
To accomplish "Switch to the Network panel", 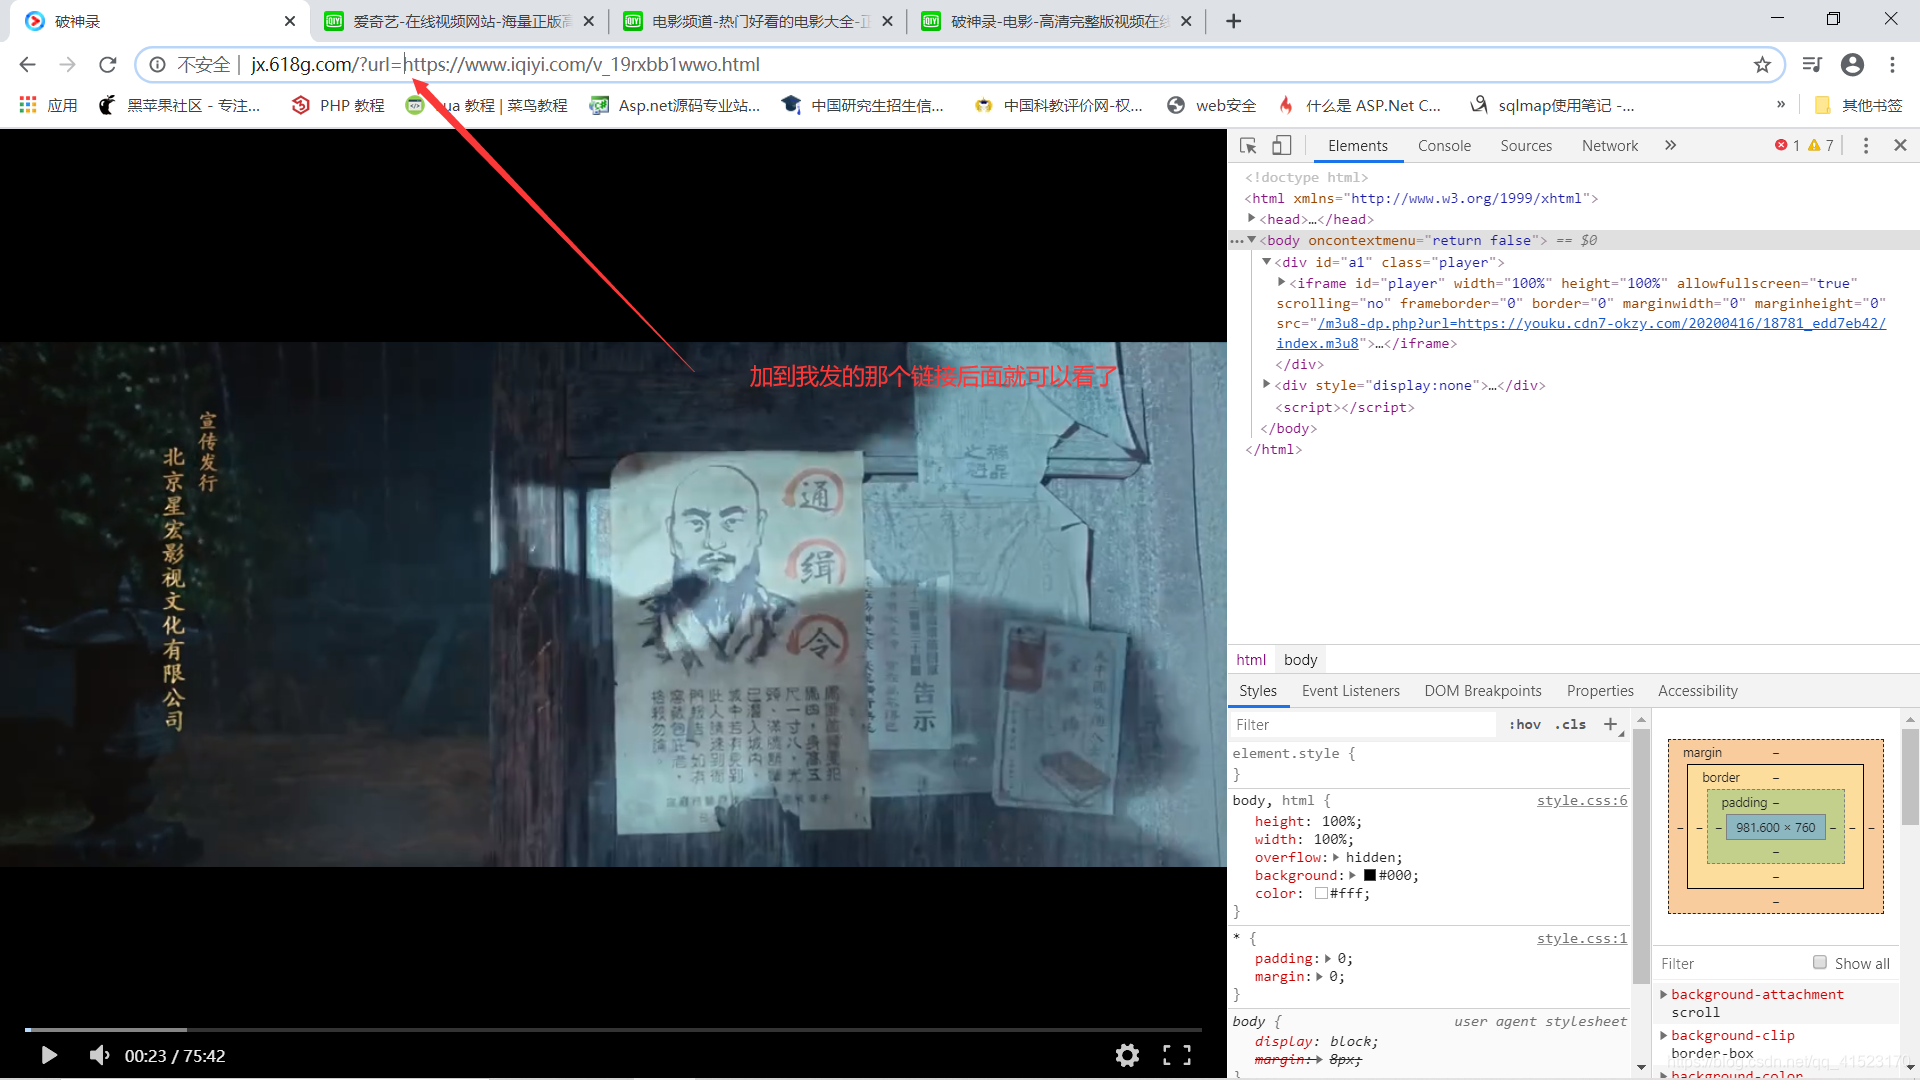I will coord(1610,146).
